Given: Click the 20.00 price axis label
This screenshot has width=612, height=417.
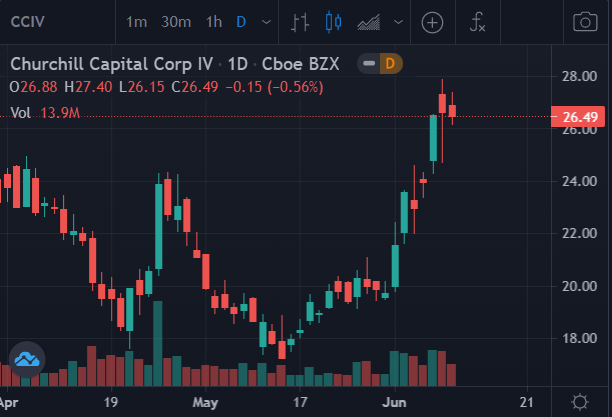Looking at the screenshot, I should click(x=579, y=286).
